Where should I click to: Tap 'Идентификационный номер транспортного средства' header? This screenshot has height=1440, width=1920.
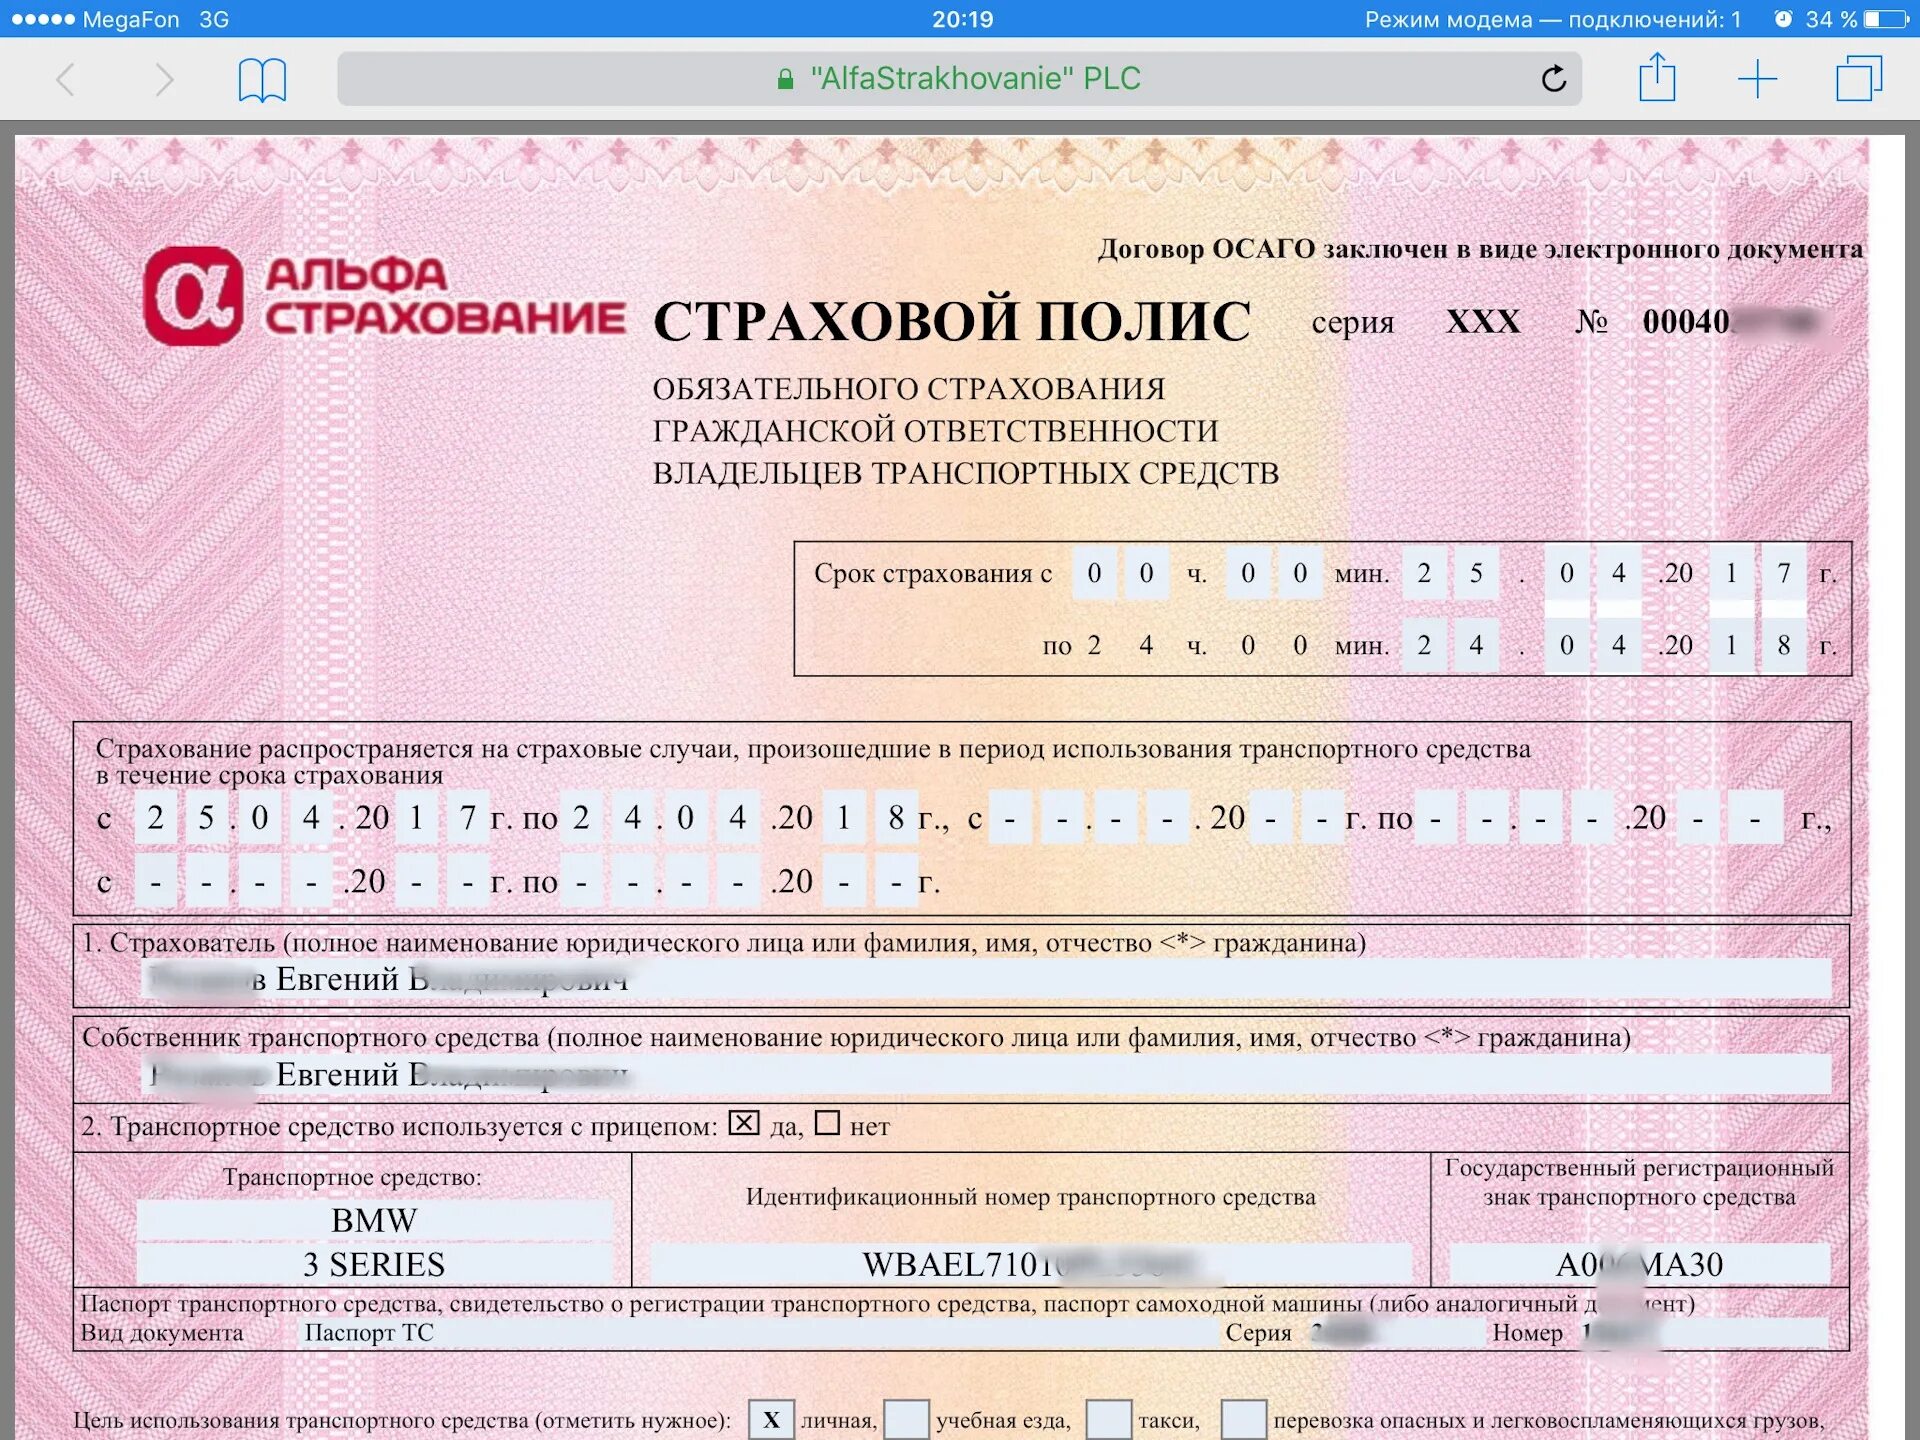coord(1031,1197)
